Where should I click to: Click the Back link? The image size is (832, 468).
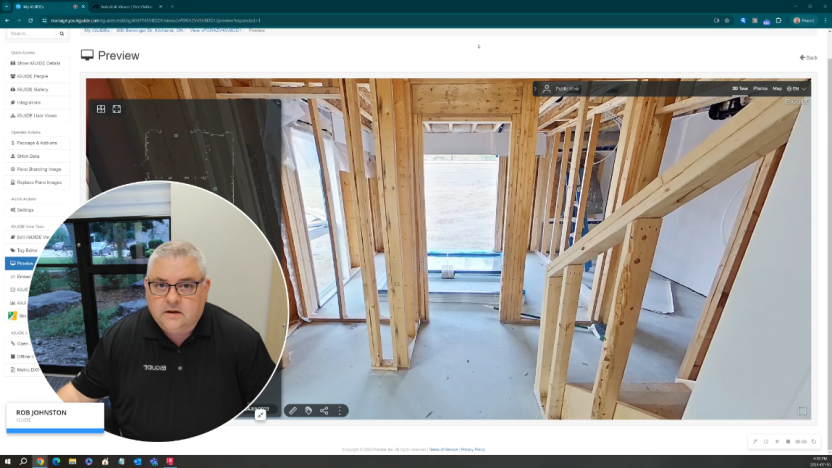[x=809, y=57]
